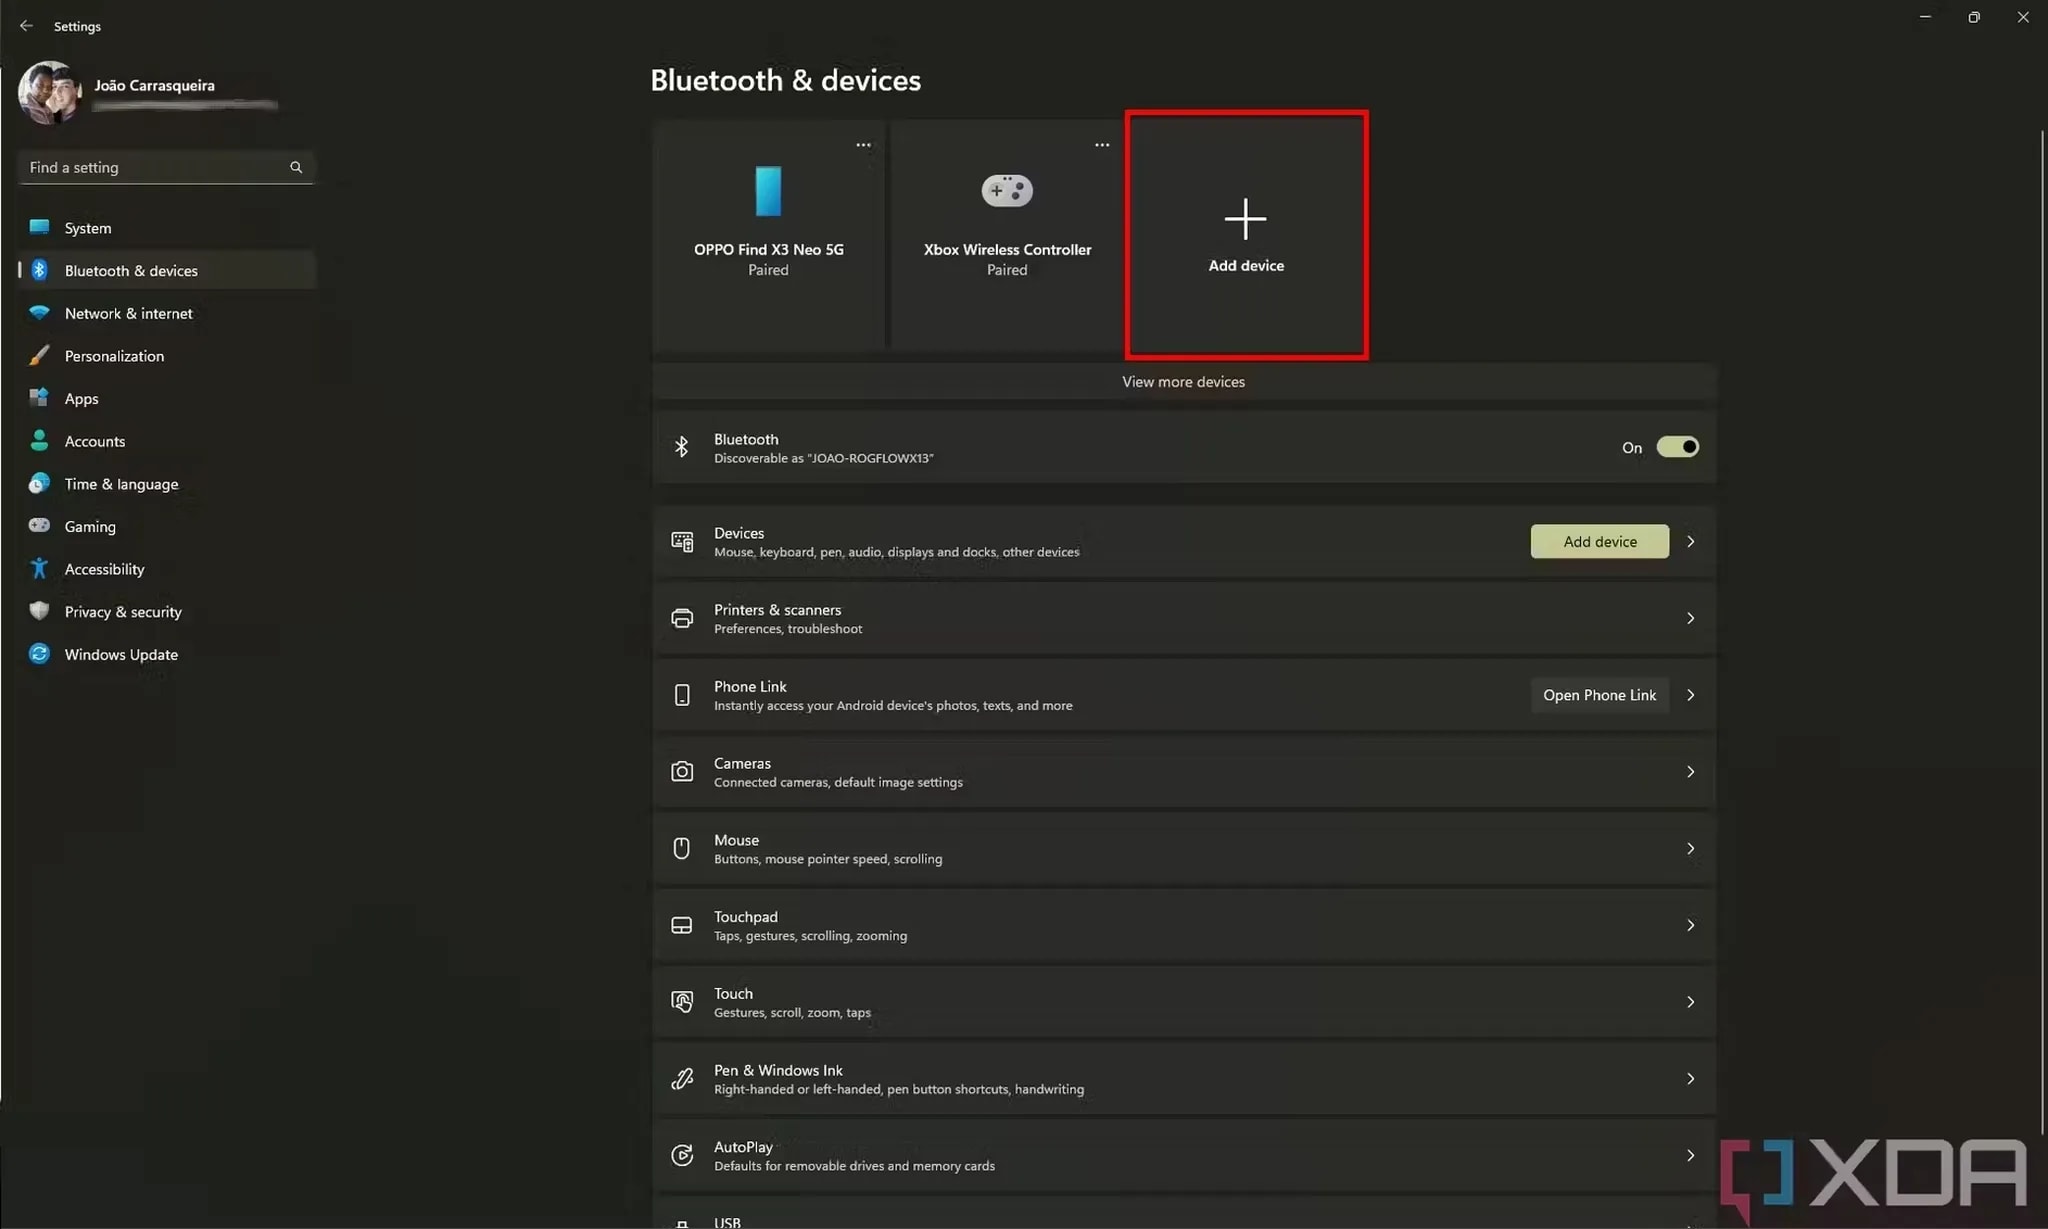Click the Phone Link smartphone icon
The width and height of the screenshot is (2048, 1229).
[x=682, y=694]
